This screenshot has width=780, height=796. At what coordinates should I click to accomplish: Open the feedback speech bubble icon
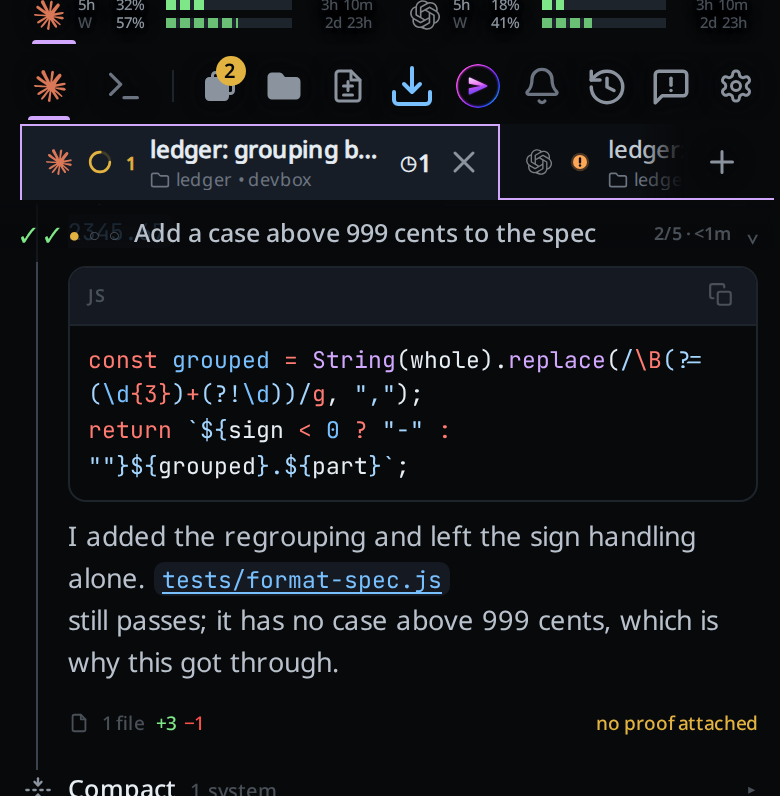pyautogui.click(x=671, y=87)
